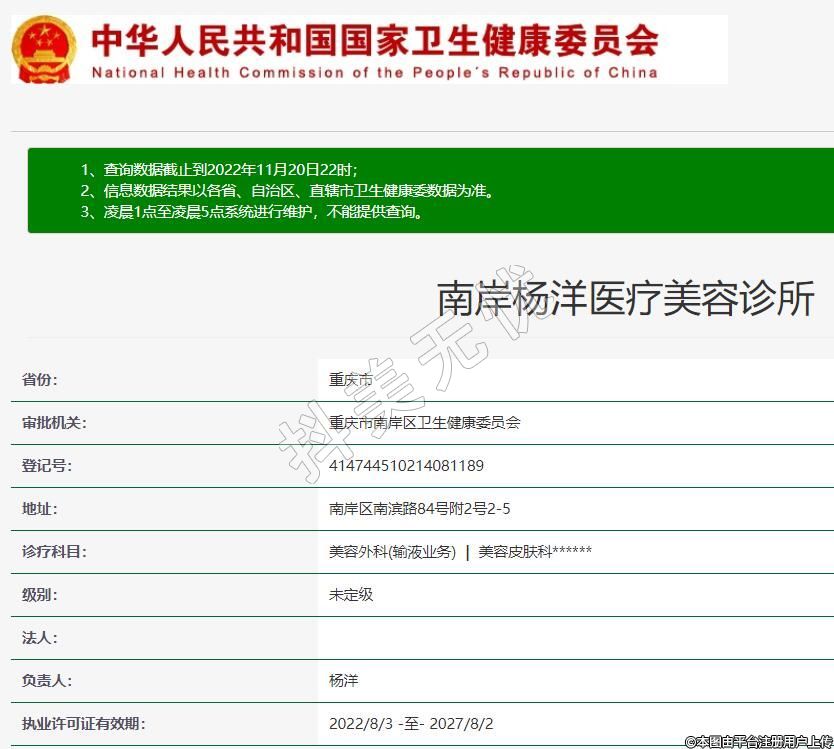Click the maintenance notice 凌晨1点至凌晨5点
The width and height of the screenshot is (834, 749).
coord(251,212)
